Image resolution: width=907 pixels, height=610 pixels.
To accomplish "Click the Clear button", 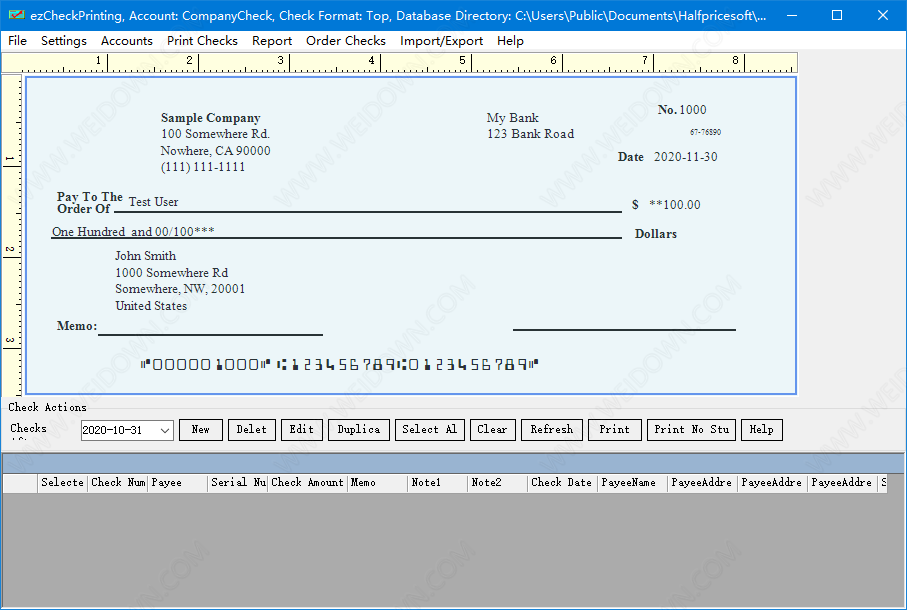I will (492, 430).
